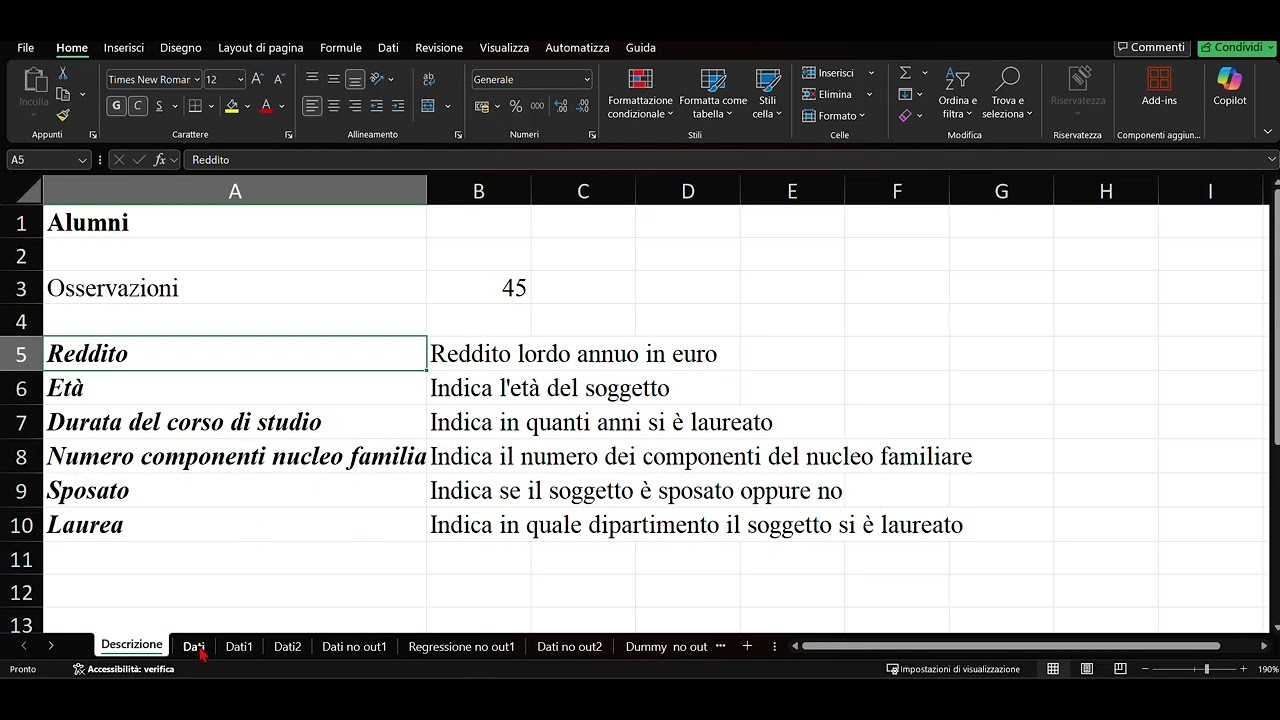Click the Commenti button
The image size is (1280, 720).
pos(1151,47)
